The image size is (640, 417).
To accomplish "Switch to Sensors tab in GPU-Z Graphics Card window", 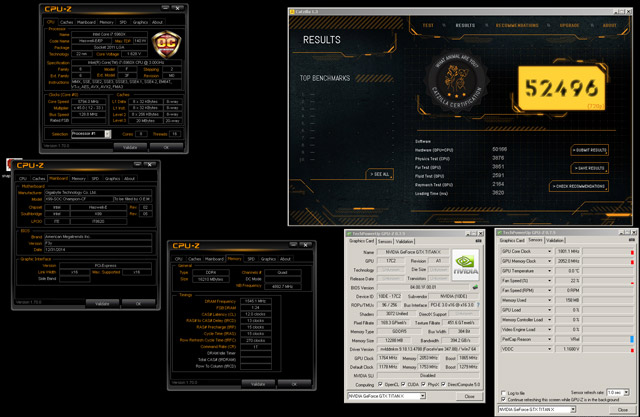I will pyautogui.click(x=384, y=242).
